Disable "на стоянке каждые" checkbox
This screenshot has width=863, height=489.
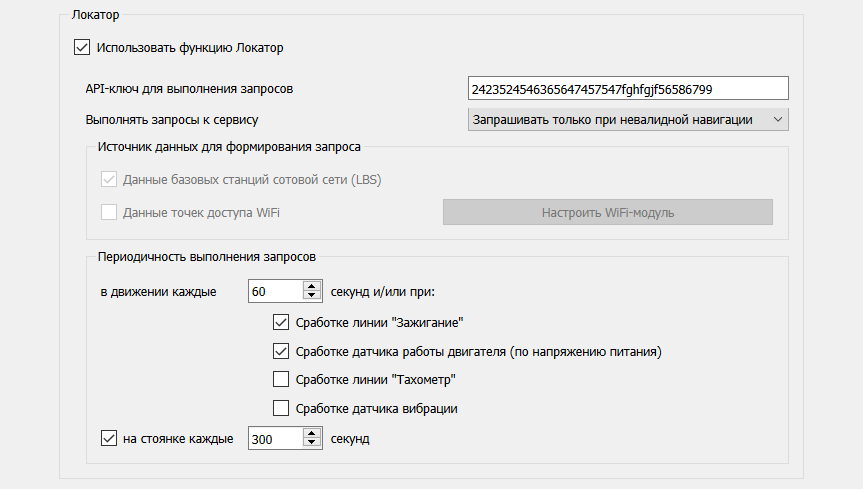click(109, 438)
